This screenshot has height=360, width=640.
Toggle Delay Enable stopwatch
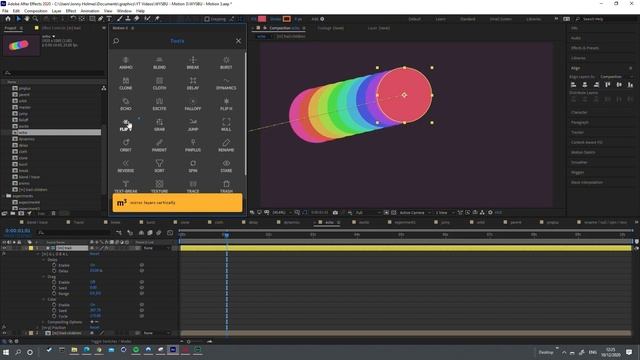[54, 265]
